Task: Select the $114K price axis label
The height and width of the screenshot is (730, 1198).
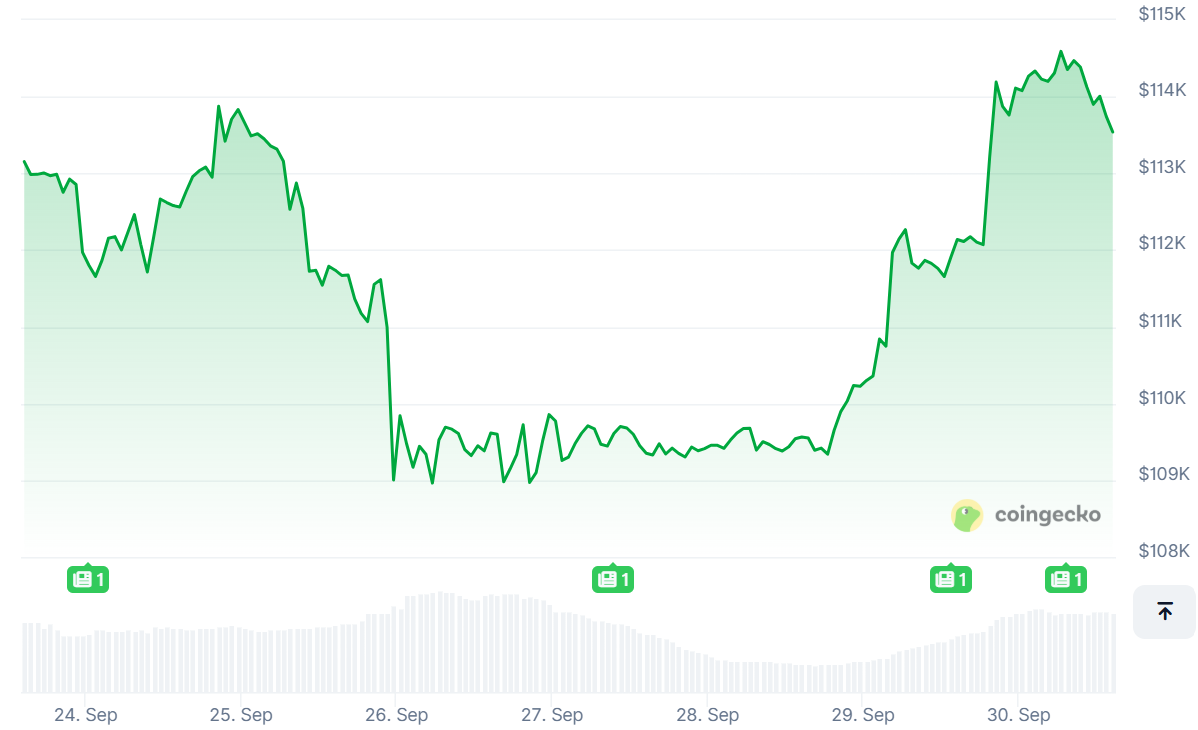Action: (x=1161, y=90)
